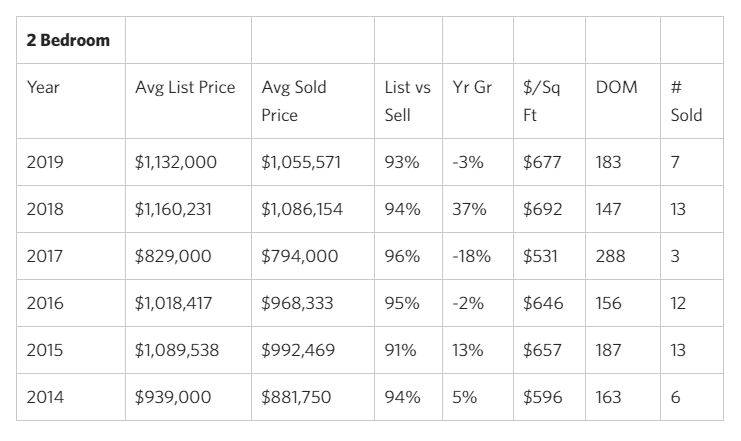Viewport: 741px width, 441px height.
Task: Select the $/Sq Ft column header
Action: point(542,100)
